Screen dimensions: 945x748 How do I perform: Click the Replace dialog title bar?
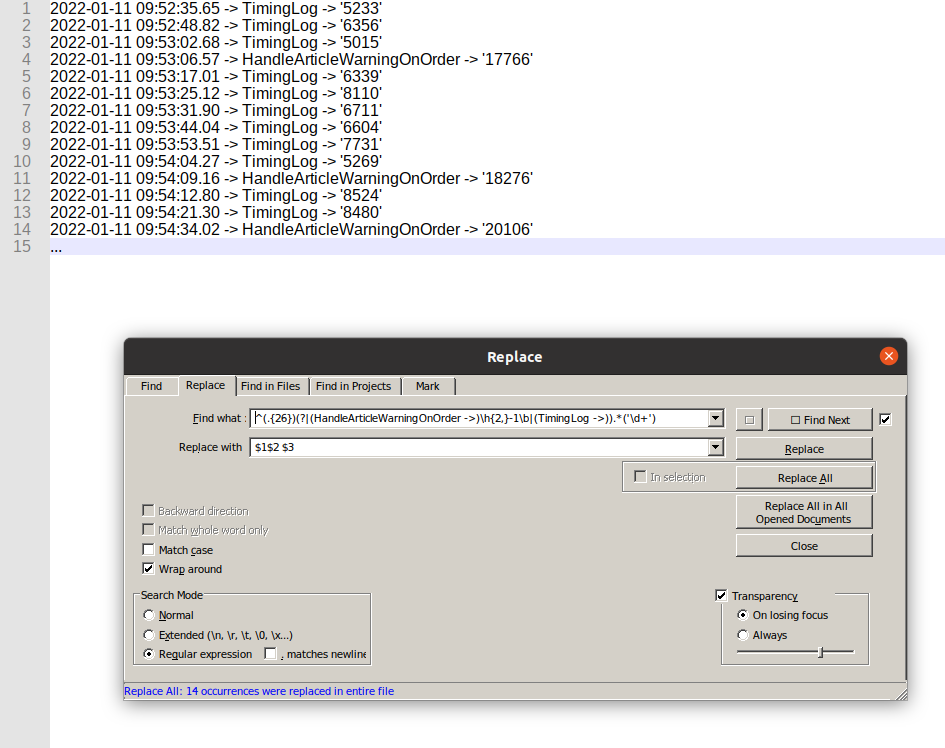click(x=515, y=357)
